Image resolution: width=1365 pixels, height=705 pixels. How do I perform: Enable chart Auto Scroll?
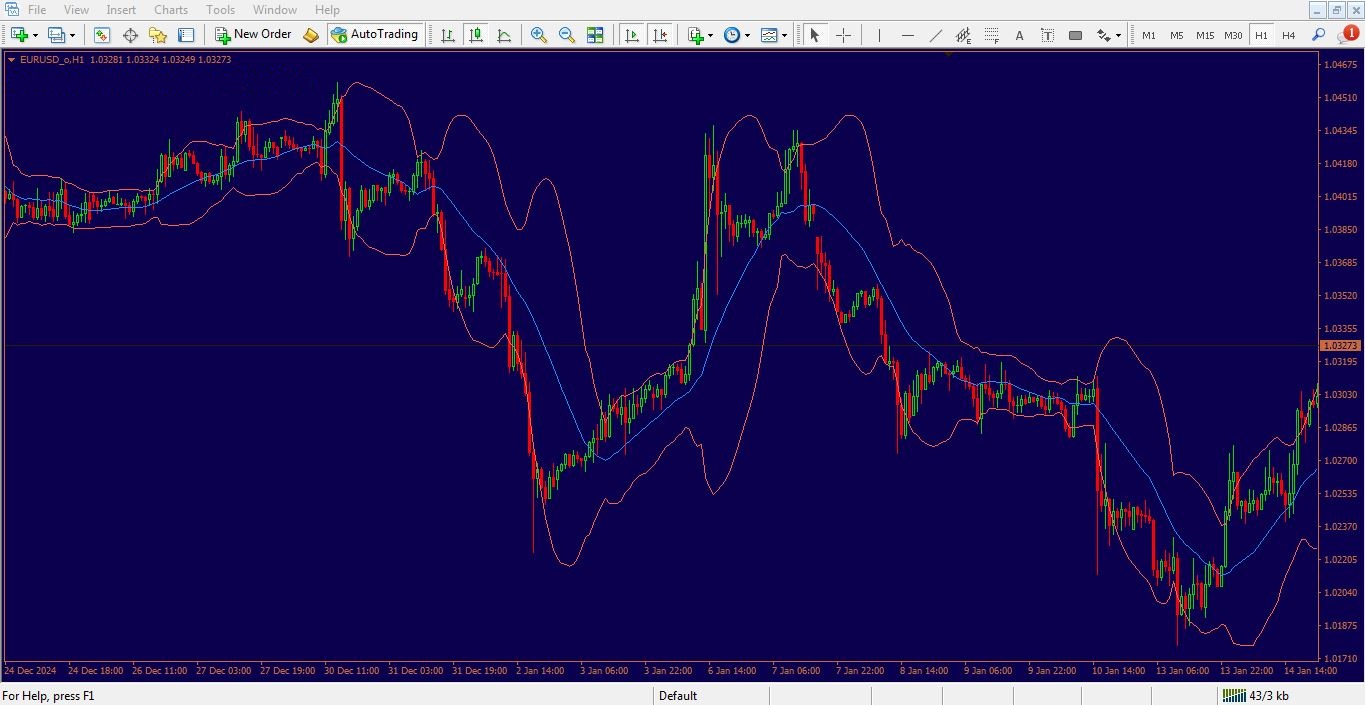[631, 35]
